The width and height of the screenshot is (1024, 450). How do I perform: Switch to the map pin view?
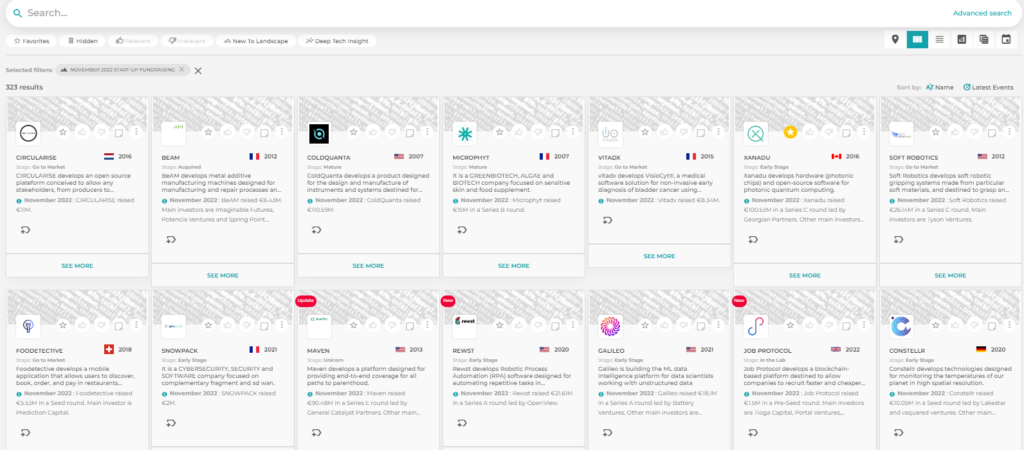pyautogui.click(x=895, y=40)
